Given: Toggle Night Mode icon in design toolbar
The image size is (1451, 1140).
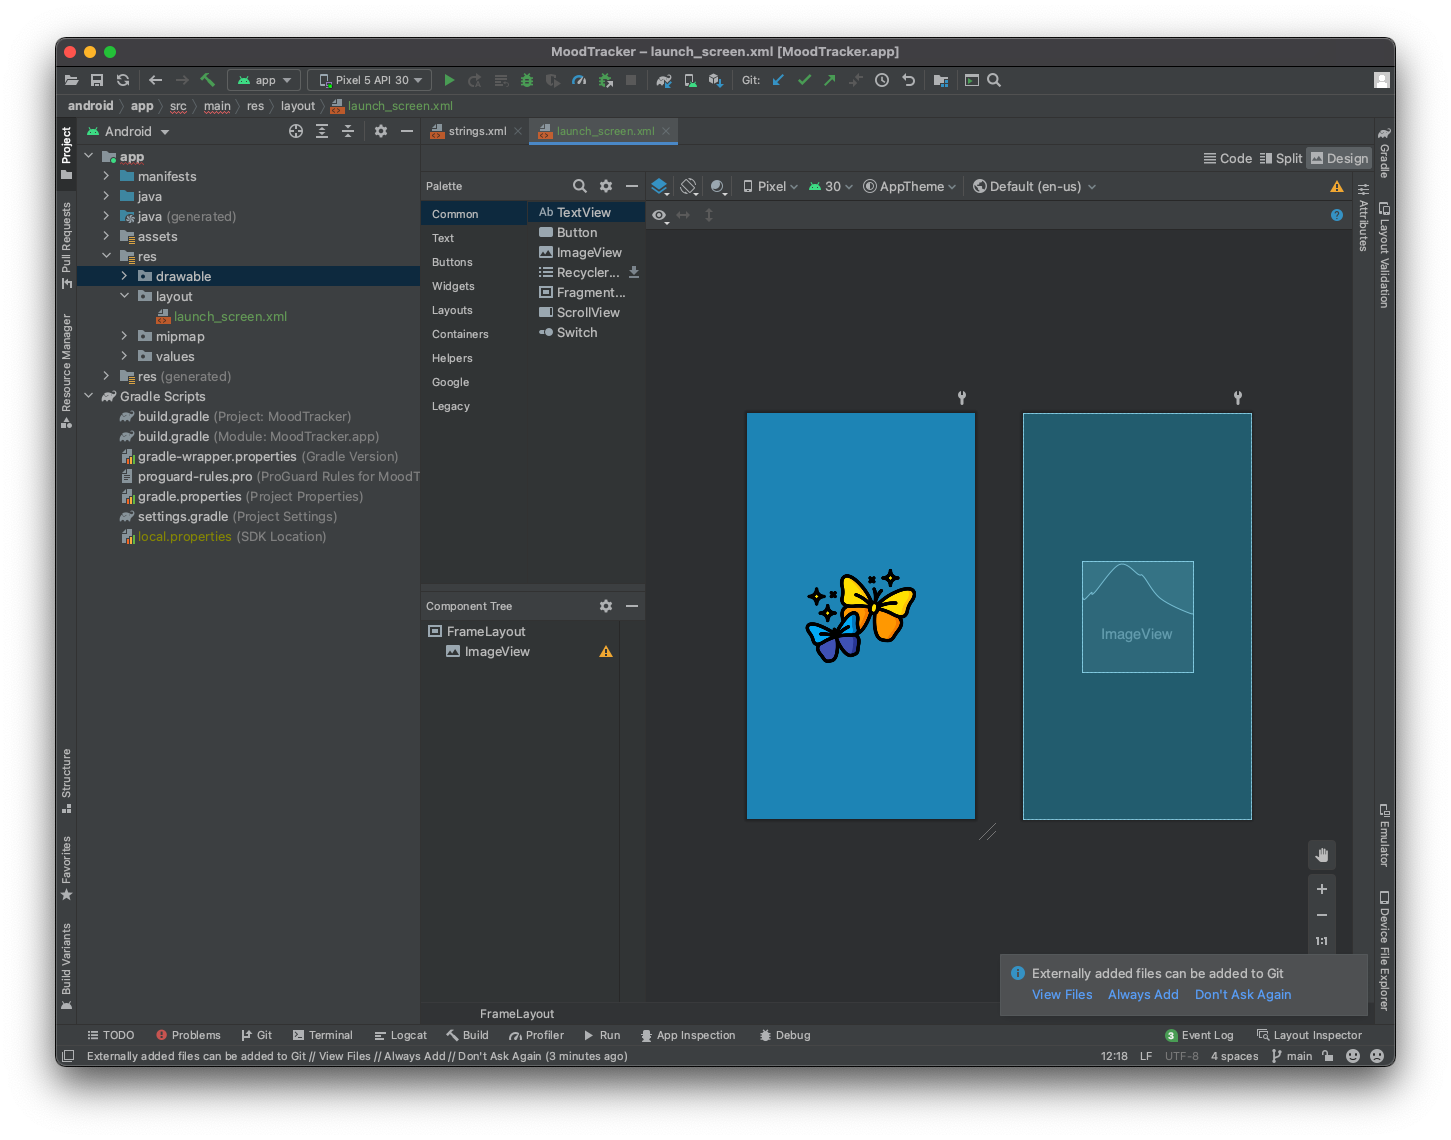Looking at the screenshot, I should (718, 186).
